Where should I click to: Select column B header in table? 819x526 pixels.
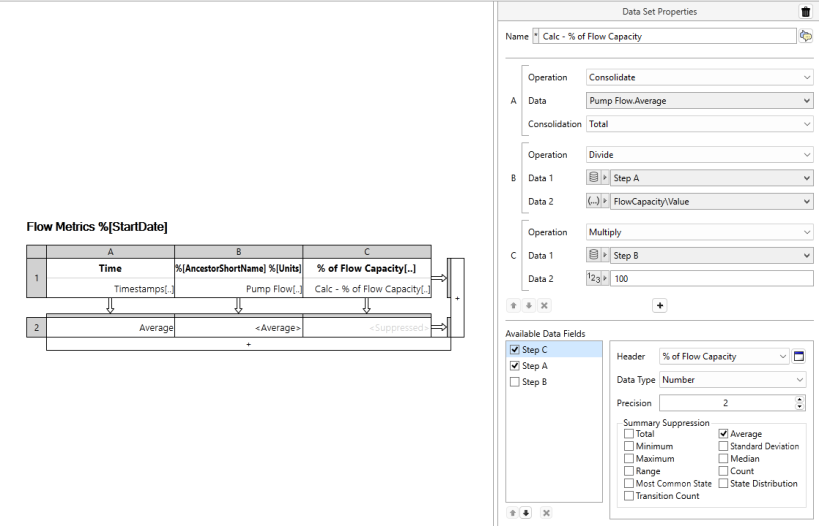coord(239,252)
